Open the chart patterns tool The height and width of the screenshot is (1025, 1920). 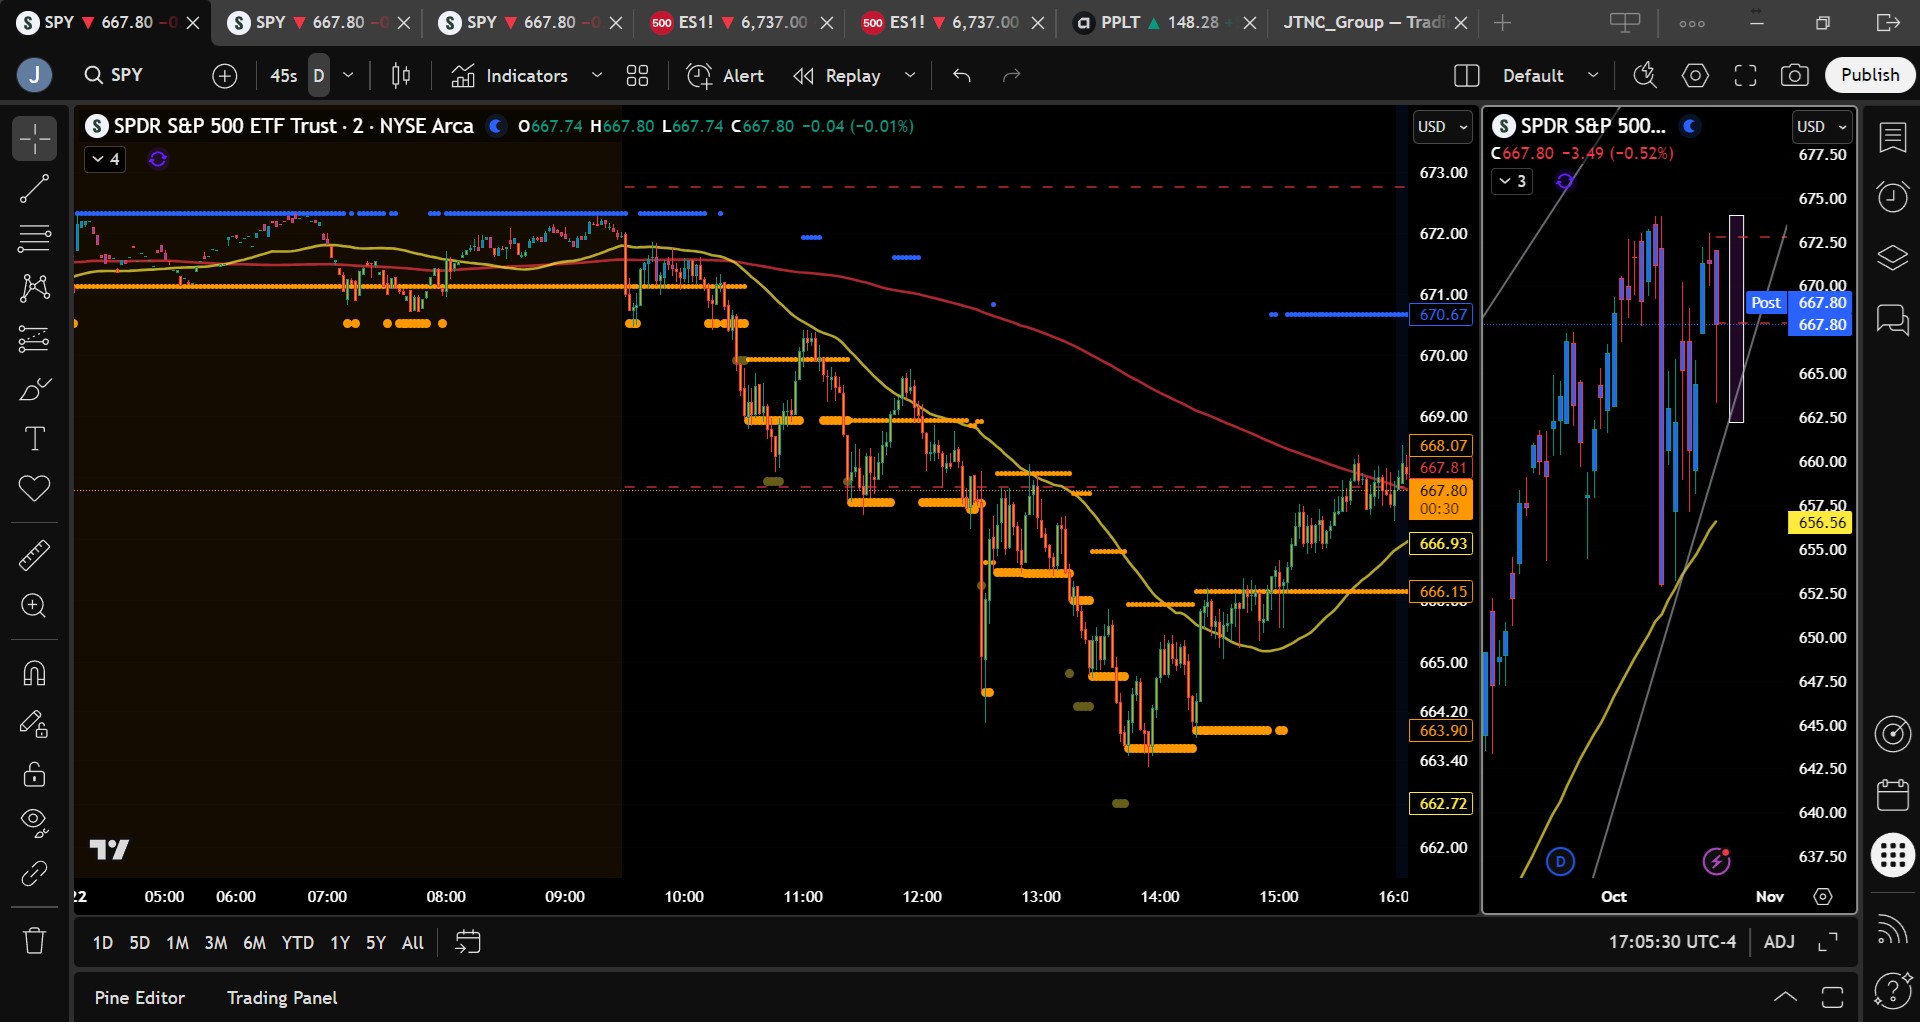point(34,289)
